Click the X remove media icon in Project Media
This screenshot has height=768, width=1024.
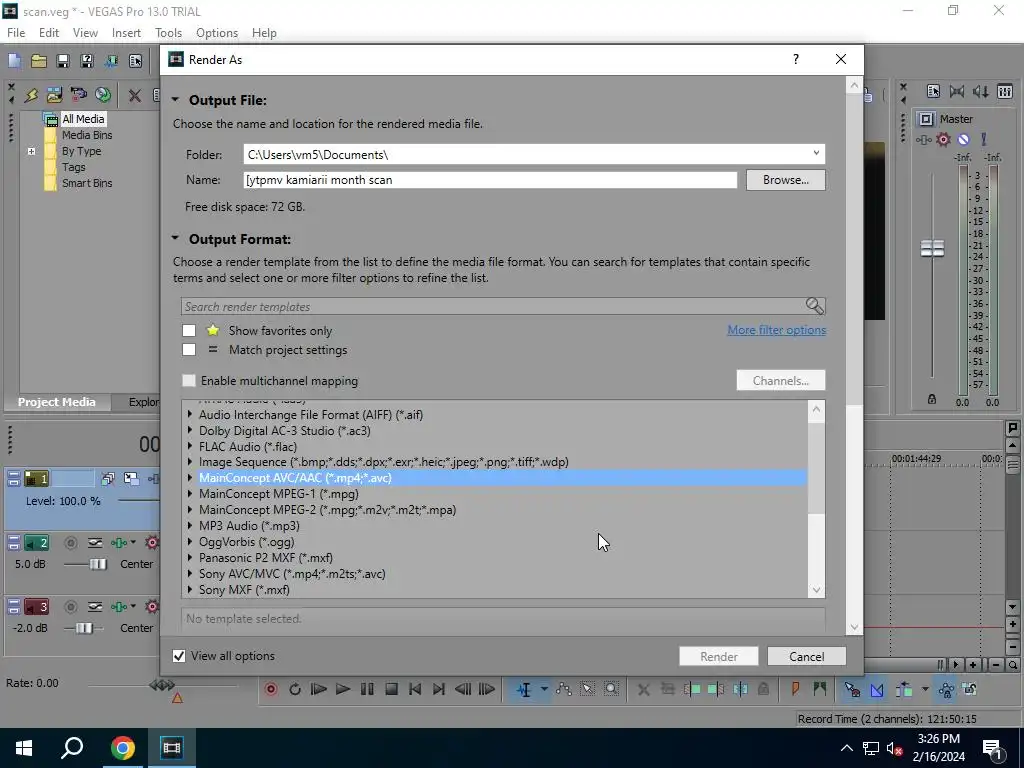click(135, 95)
